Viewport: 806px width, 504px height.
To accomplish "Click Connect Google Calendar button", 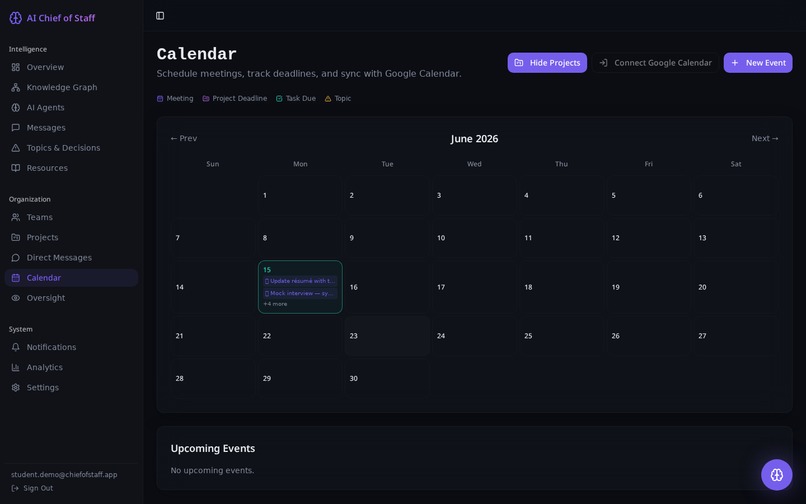I will click(655, 63).
